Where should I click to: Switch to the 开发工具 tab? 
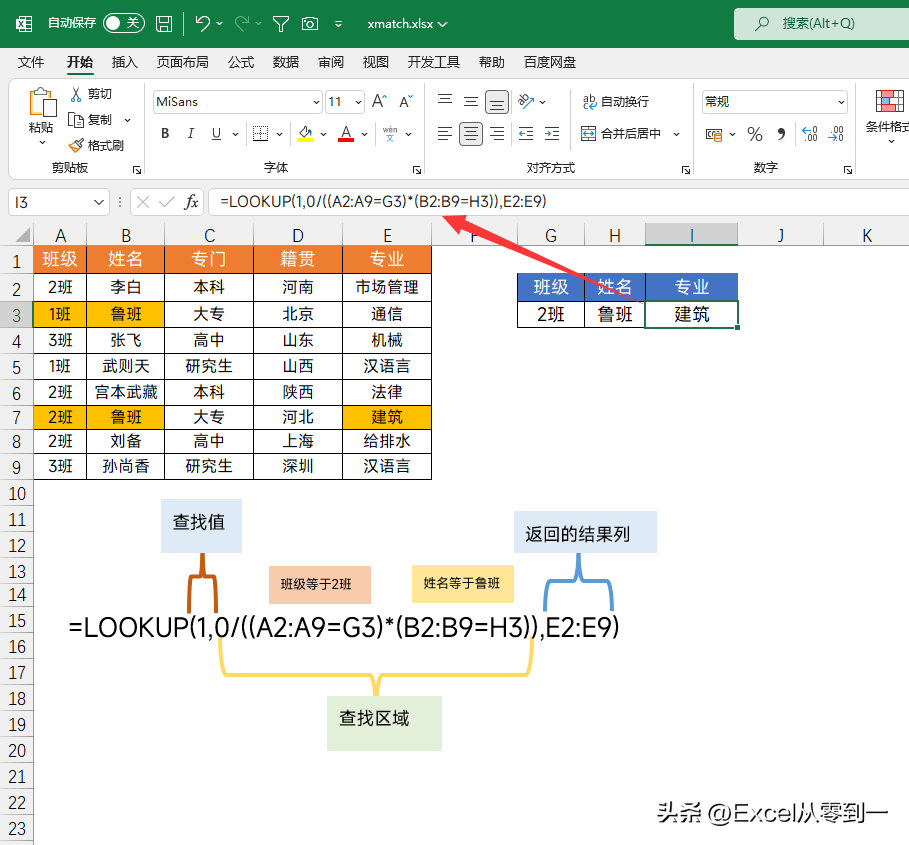pyautogui.click(x=434, y=62)
